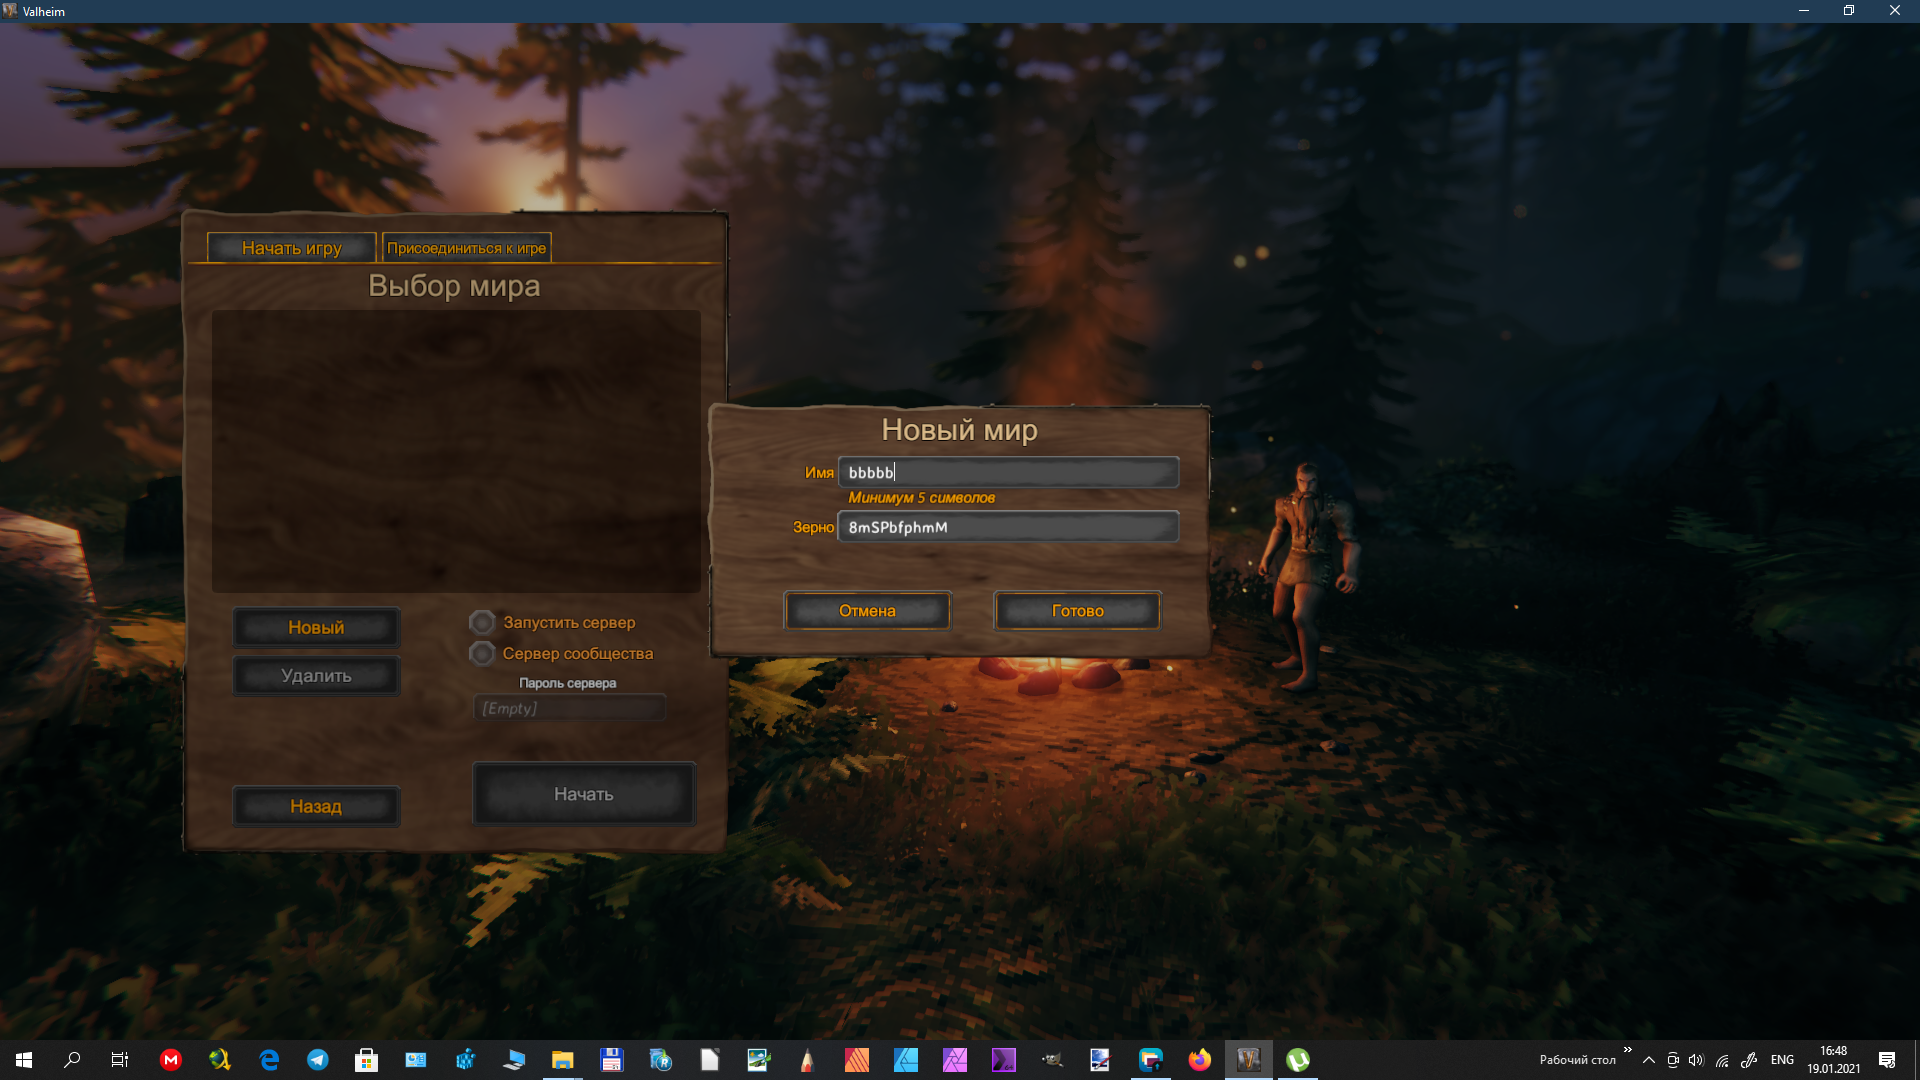Expand the Рабочий стол toolbar chevron
Screen dimensions: 1920x1080
(x=1627, y=1050)
